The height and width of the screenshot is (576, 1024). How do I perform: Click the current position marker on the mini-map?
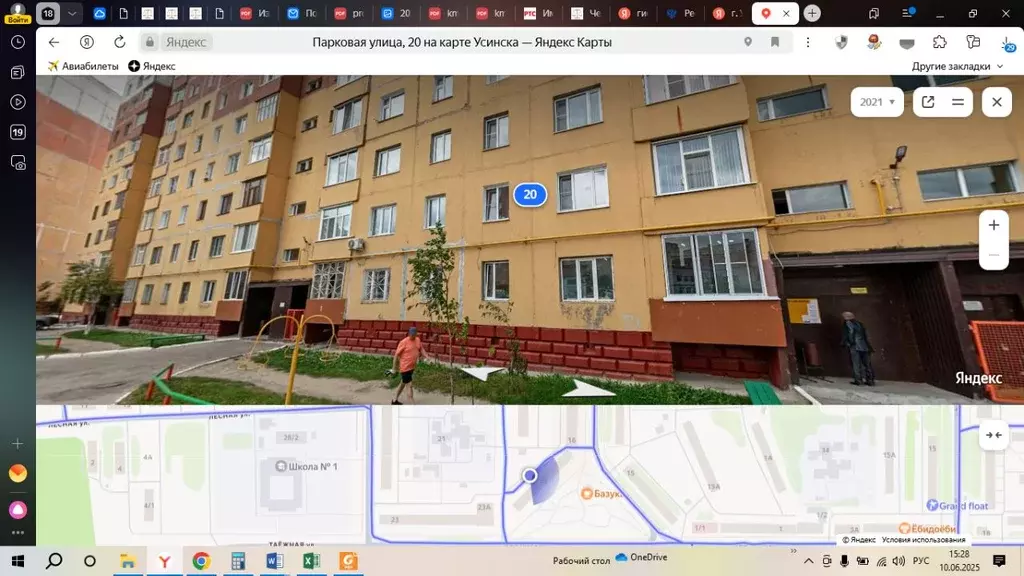coord(530,475)
